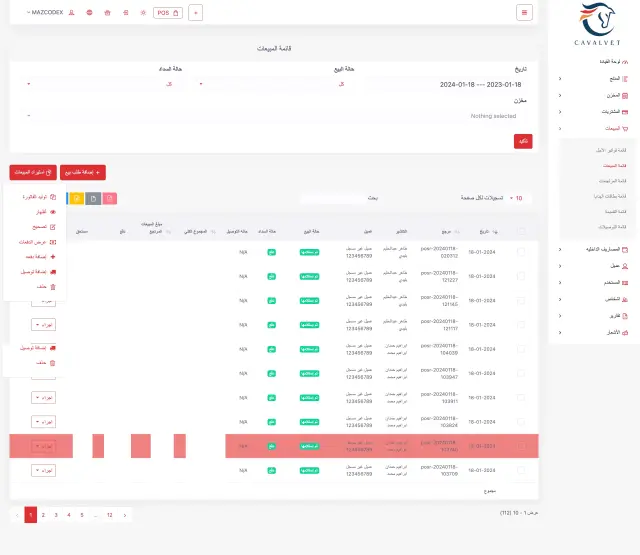Screen dimensions: 640x555
Task: Check the row checkbox for reference ending 121117
Action: click(x=521, y=325)
